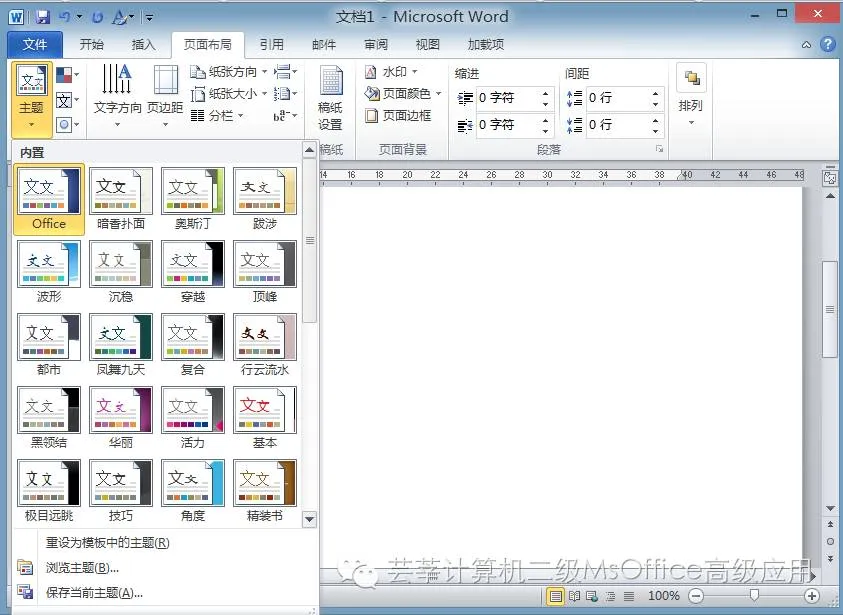
Task: Click the right indent input field
Action: click(508, 125)
